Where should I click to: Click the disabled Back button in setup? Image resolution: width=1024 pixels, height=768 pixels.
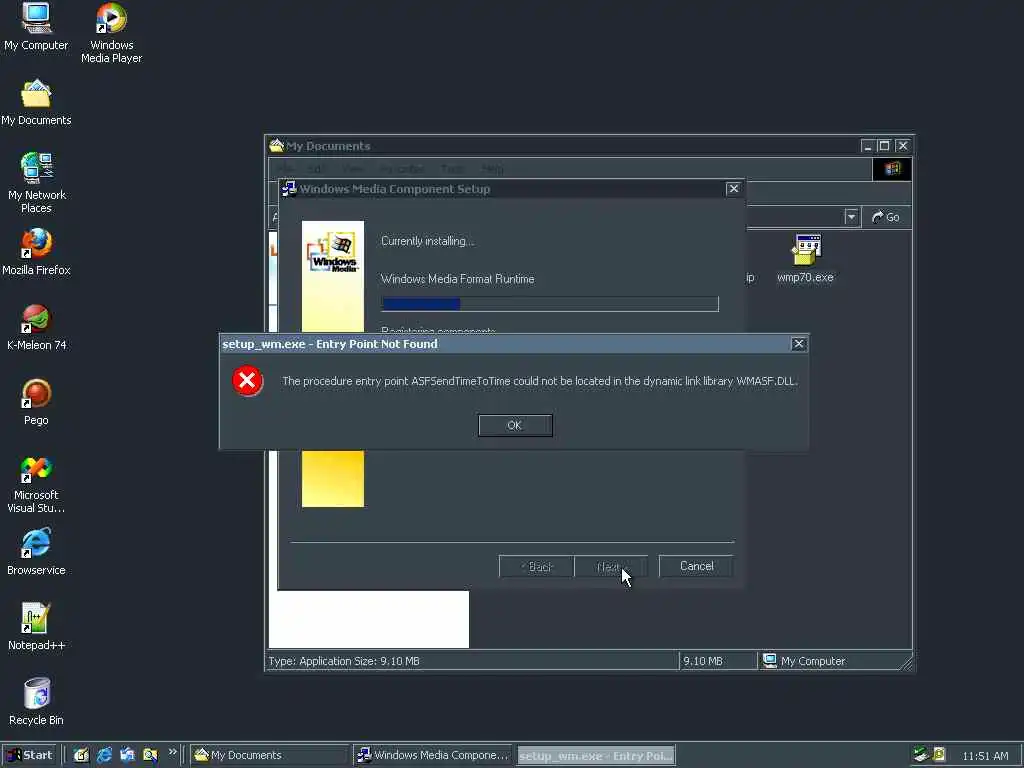[x=536, y=566]
